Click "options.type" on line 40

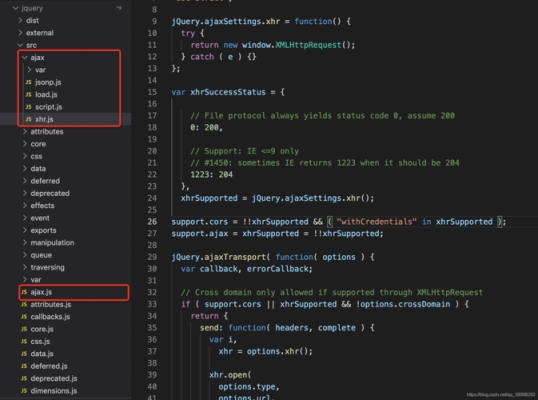(247, 387)
